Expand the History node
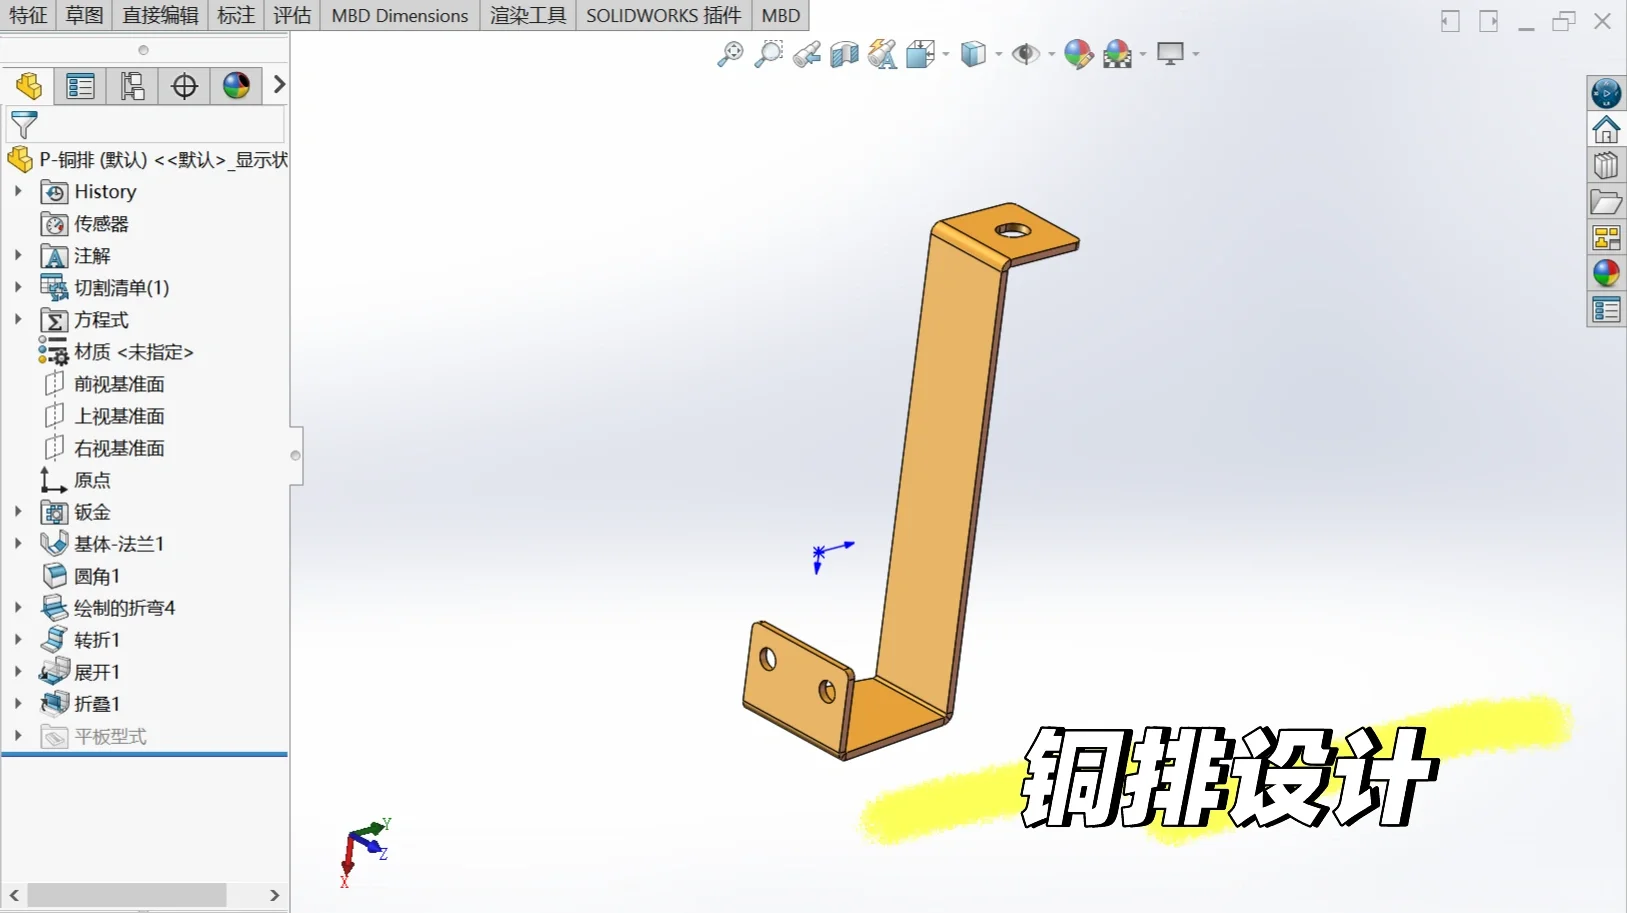The height and width of the screenshot is (913, 1627). [18, 191]
